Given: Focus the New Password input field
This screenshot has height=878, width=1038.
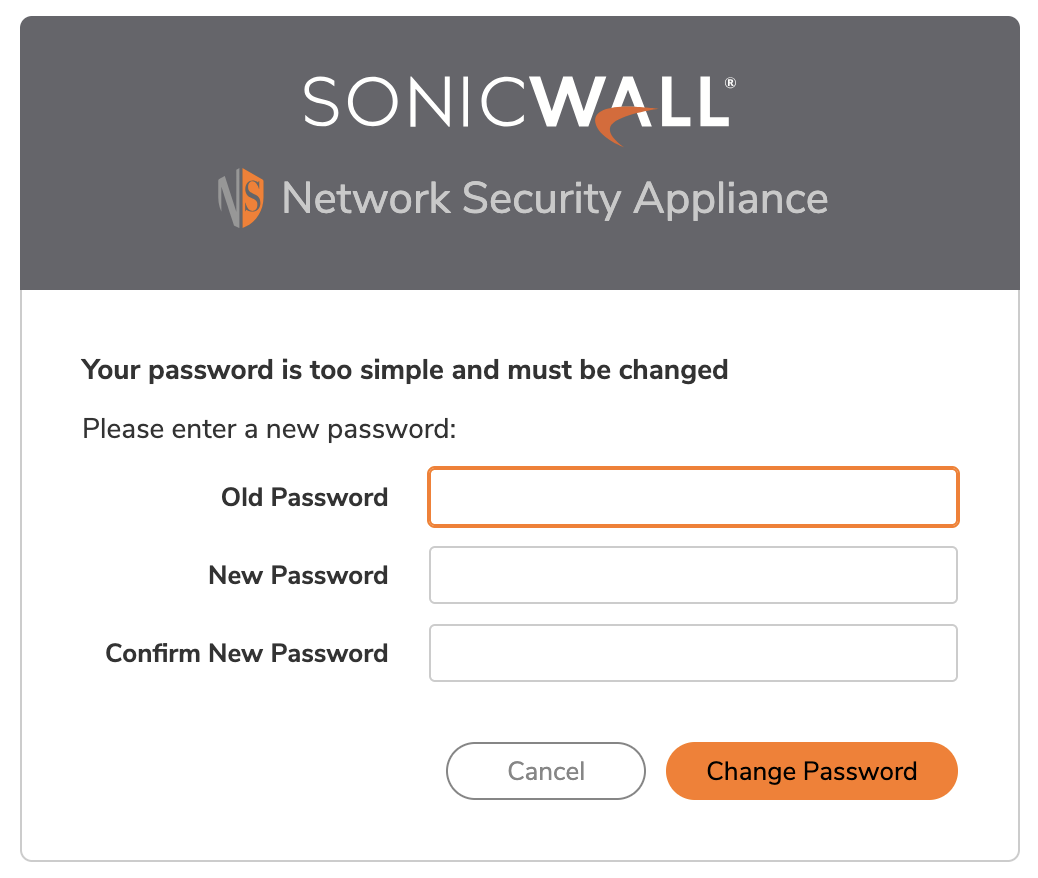Looking at the screenshot, I should coord(693,575).
